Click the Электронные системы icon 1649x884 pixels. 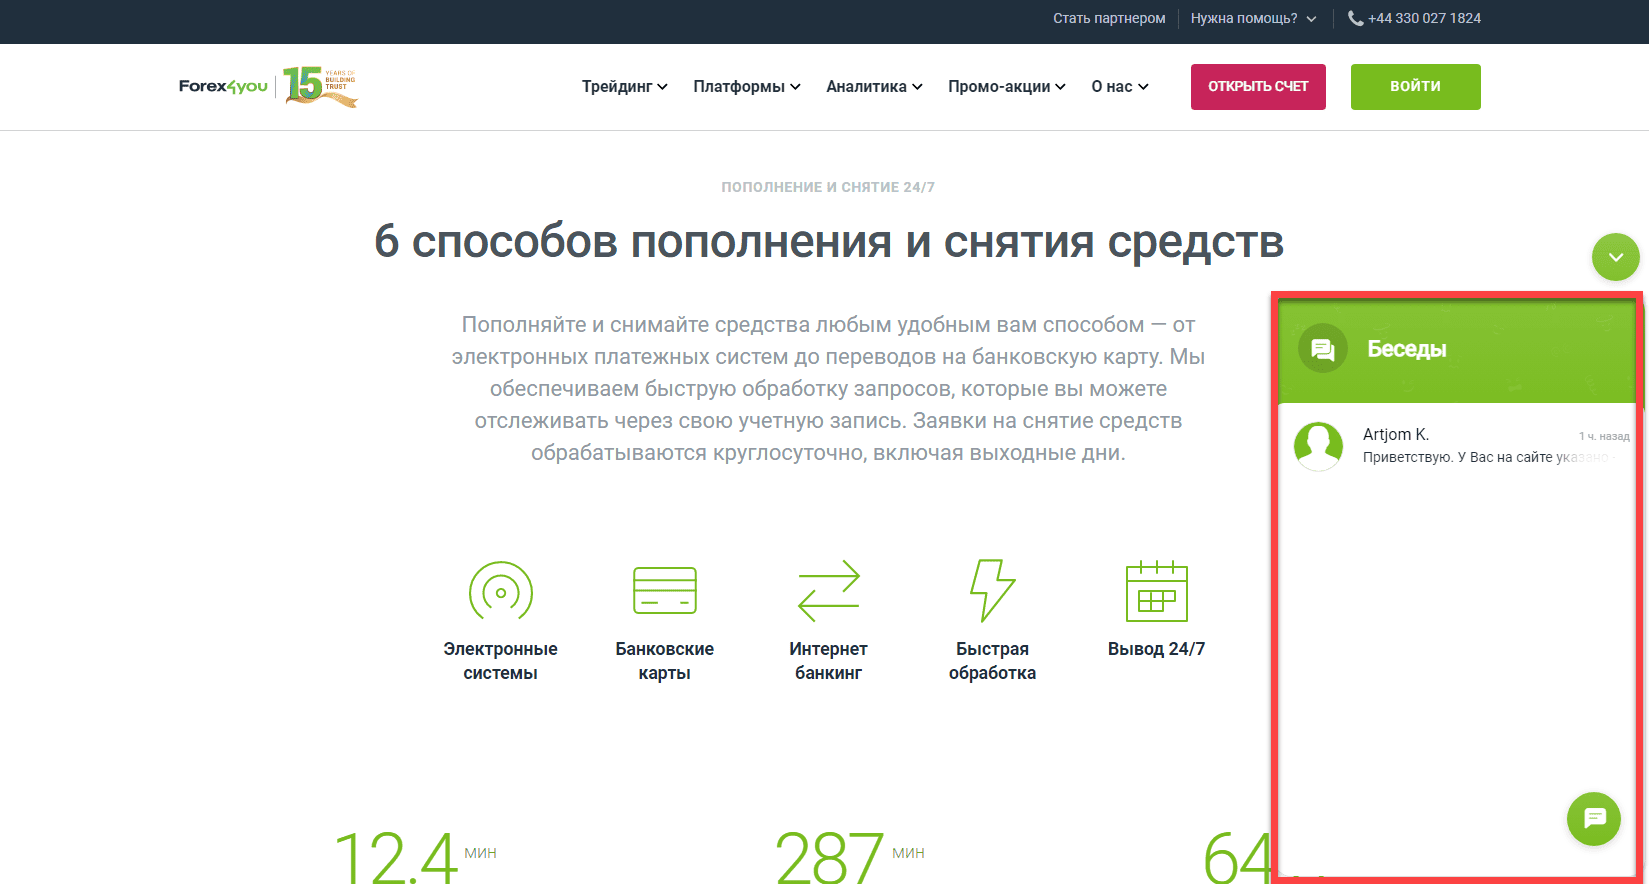click(501, 592)
